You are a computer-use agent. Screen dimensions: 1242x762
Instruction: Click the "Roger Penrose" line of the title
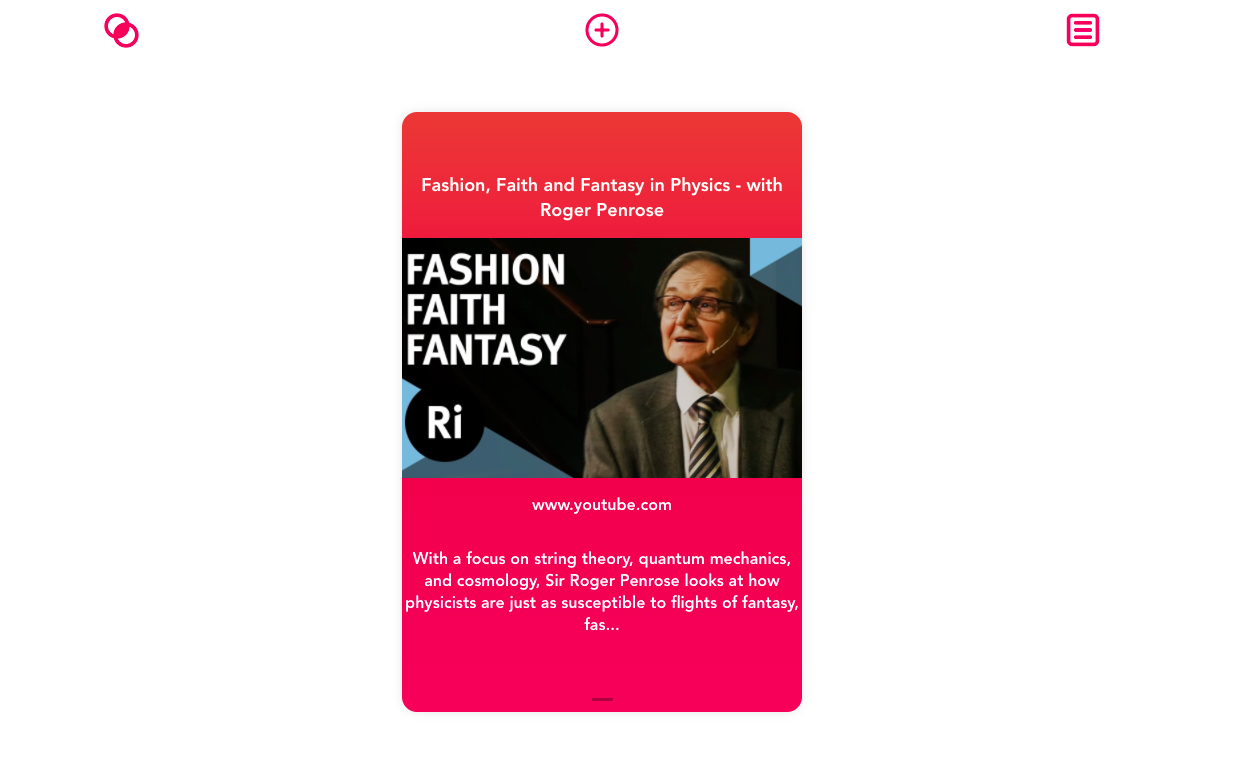point(602,210)
